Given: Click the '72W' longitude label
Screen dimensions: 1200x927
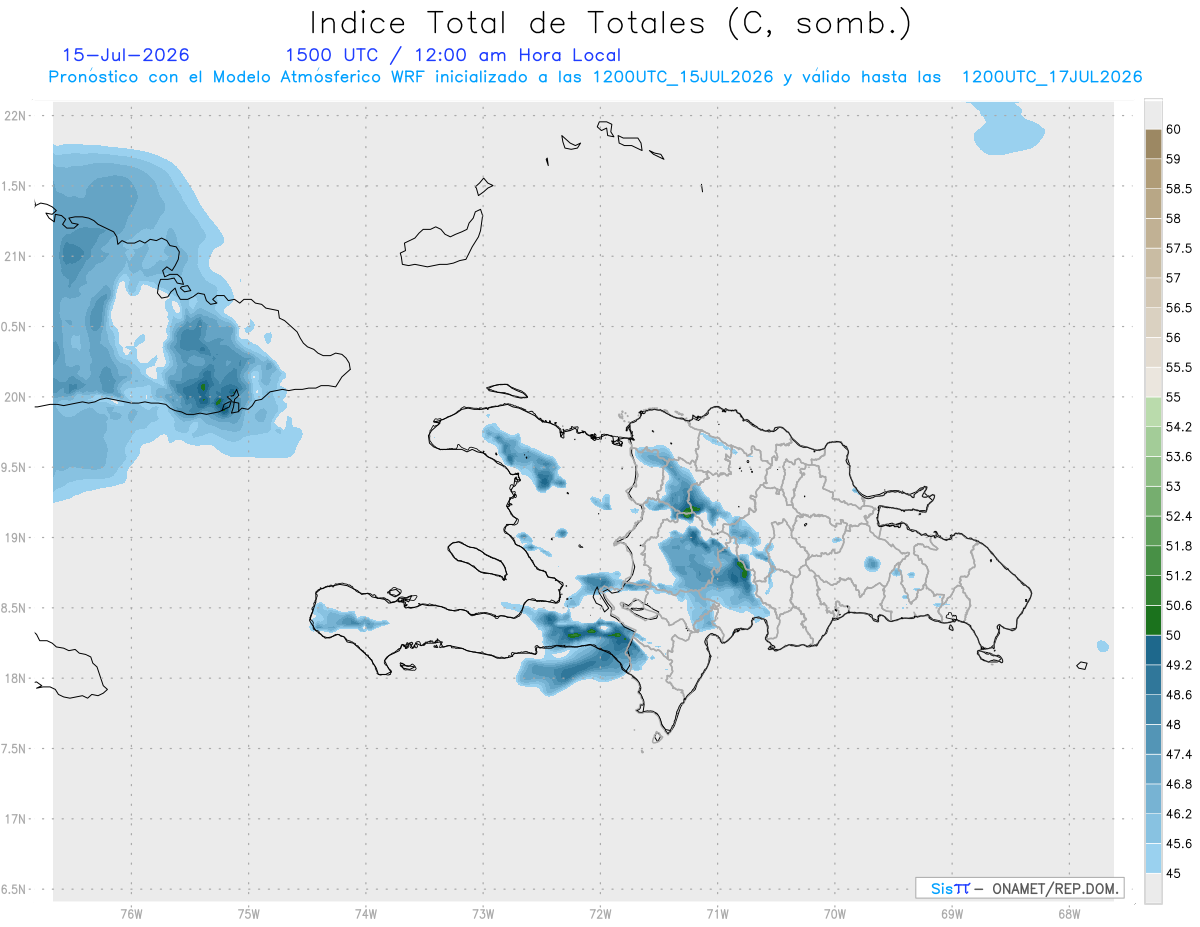Looking at the screenshot, I should tap(600, 914).
